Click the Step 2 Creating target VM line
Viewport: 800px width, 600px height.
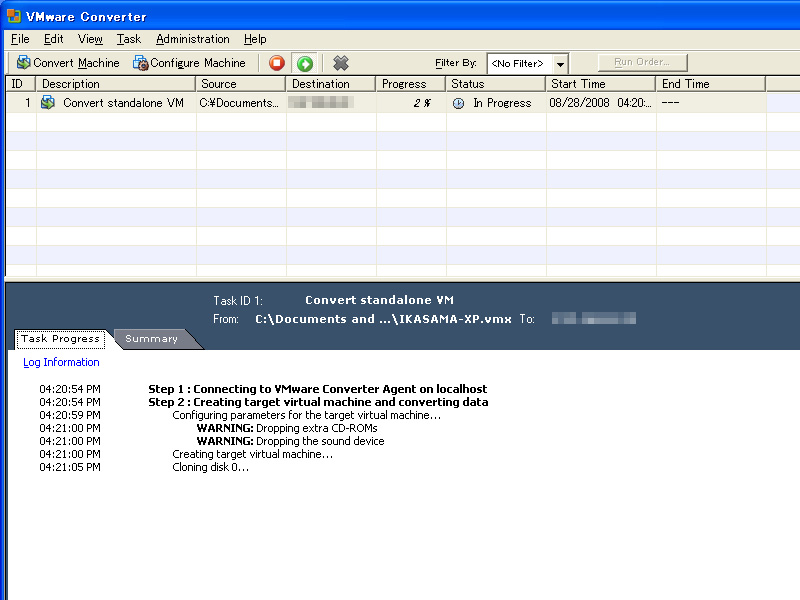(318, 402)
